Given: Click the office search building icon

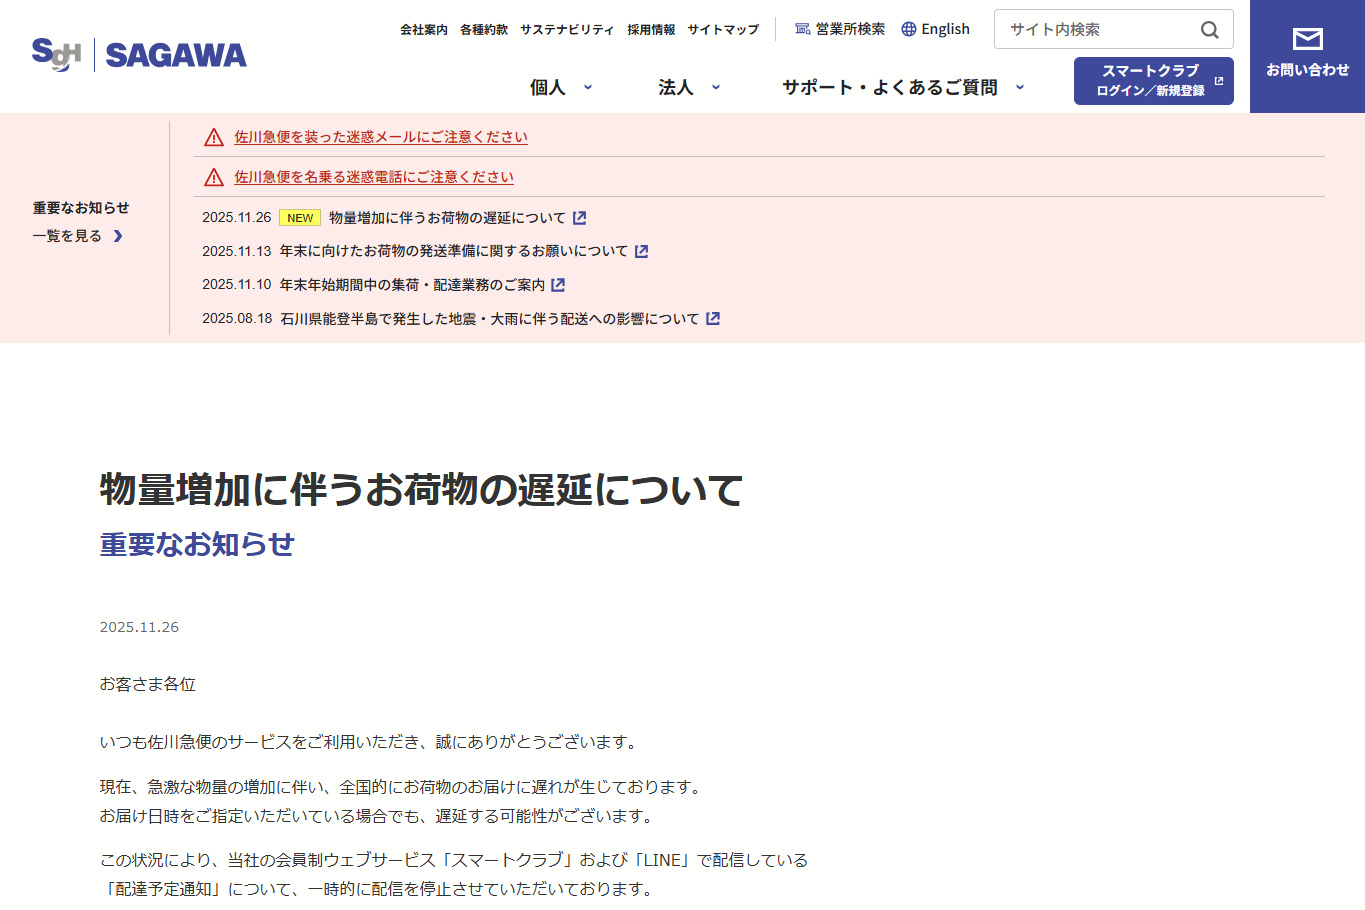Looking at the screenshot, I should pos(802,29).
